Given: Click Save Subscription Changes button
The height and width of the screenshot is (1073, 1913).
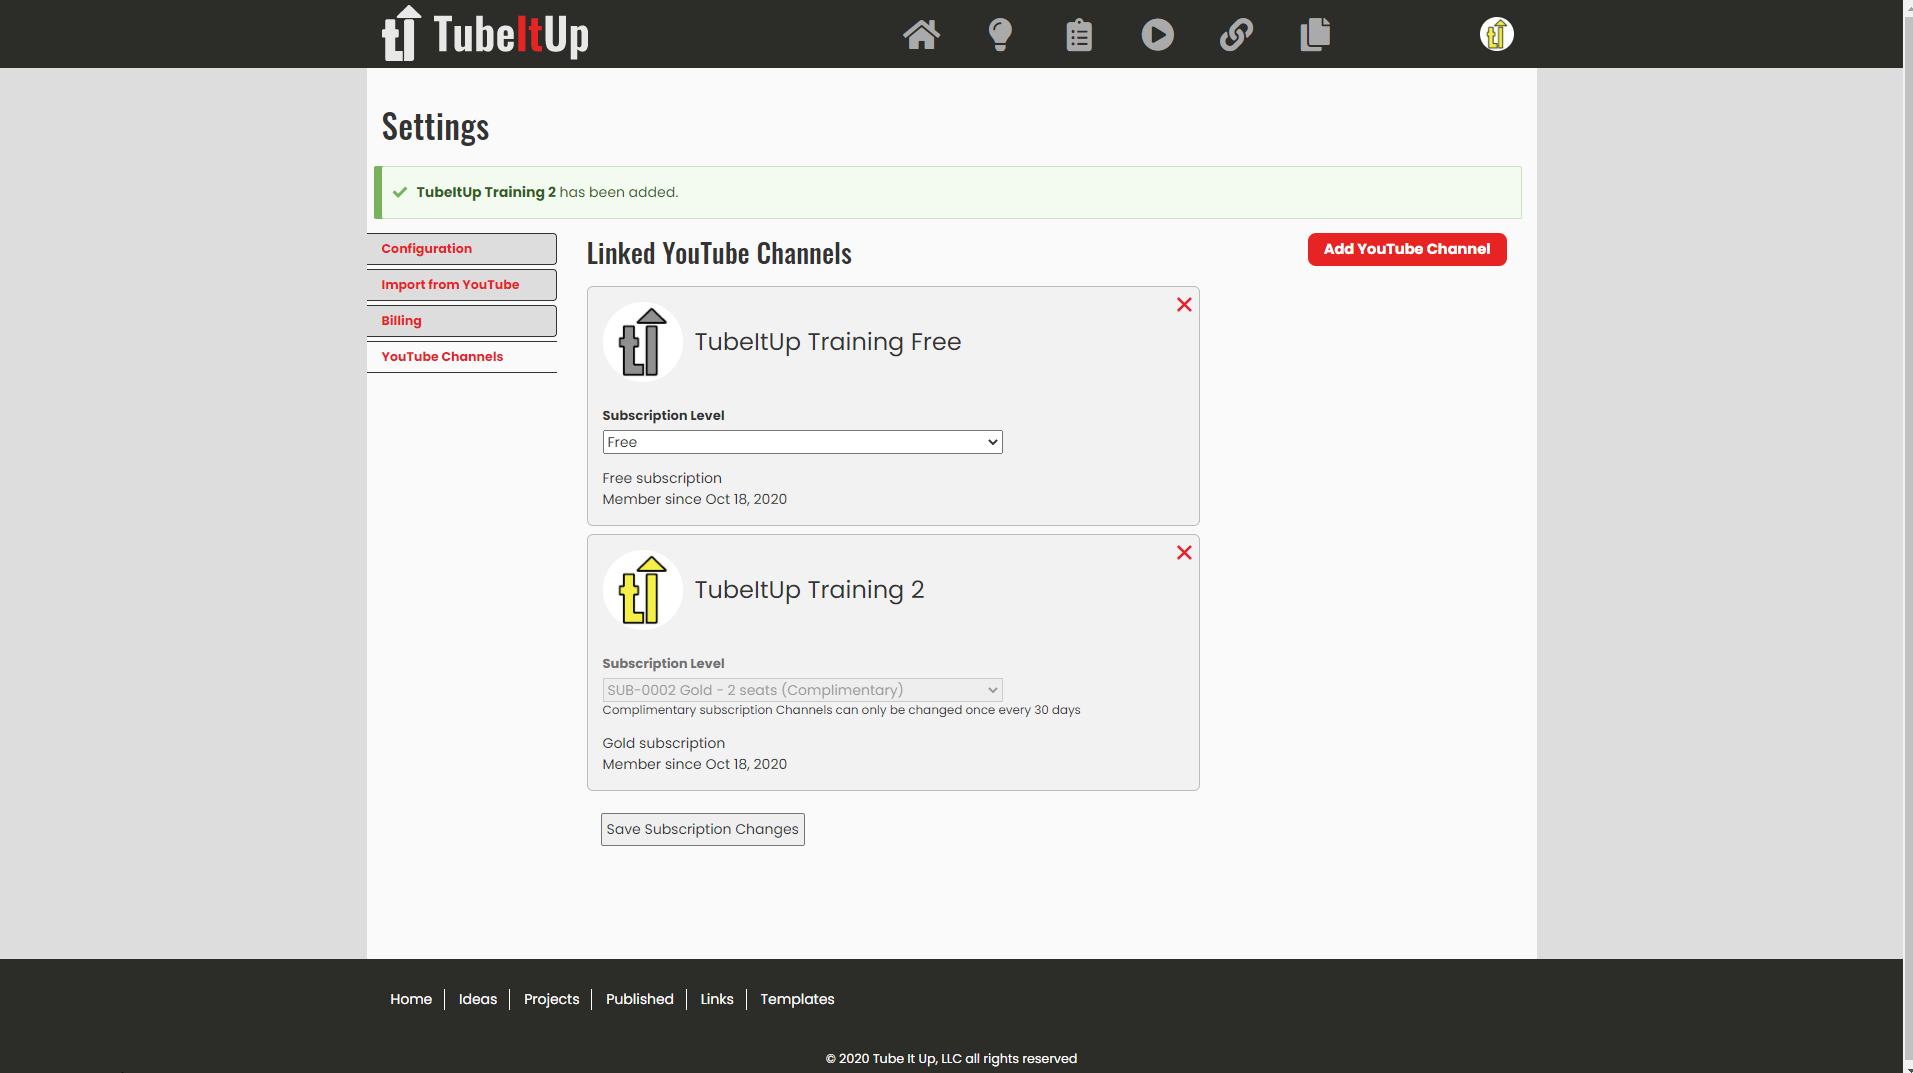Looking at the screenshot, I should 702,829.
